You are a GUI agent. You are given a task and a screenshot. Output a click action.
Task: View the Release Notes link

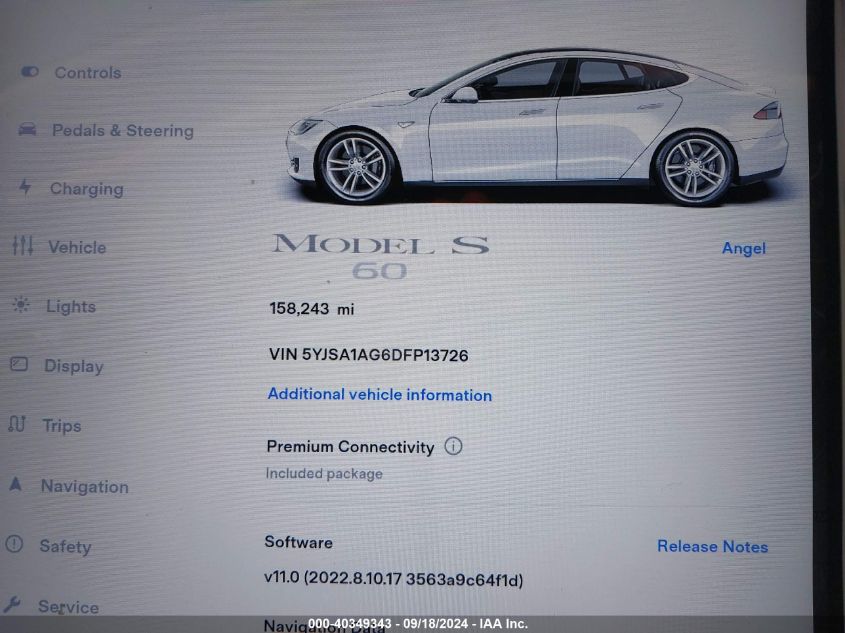click(x=712, y=546)
